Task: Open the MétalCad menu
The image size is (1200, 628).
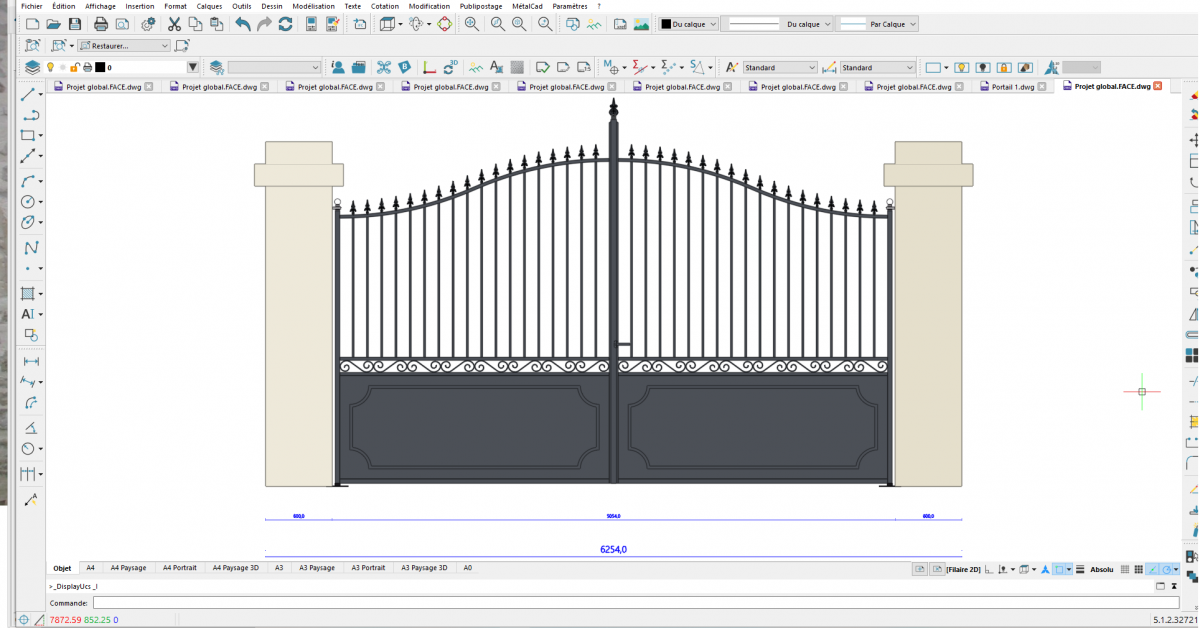Action: click(527, 6)
